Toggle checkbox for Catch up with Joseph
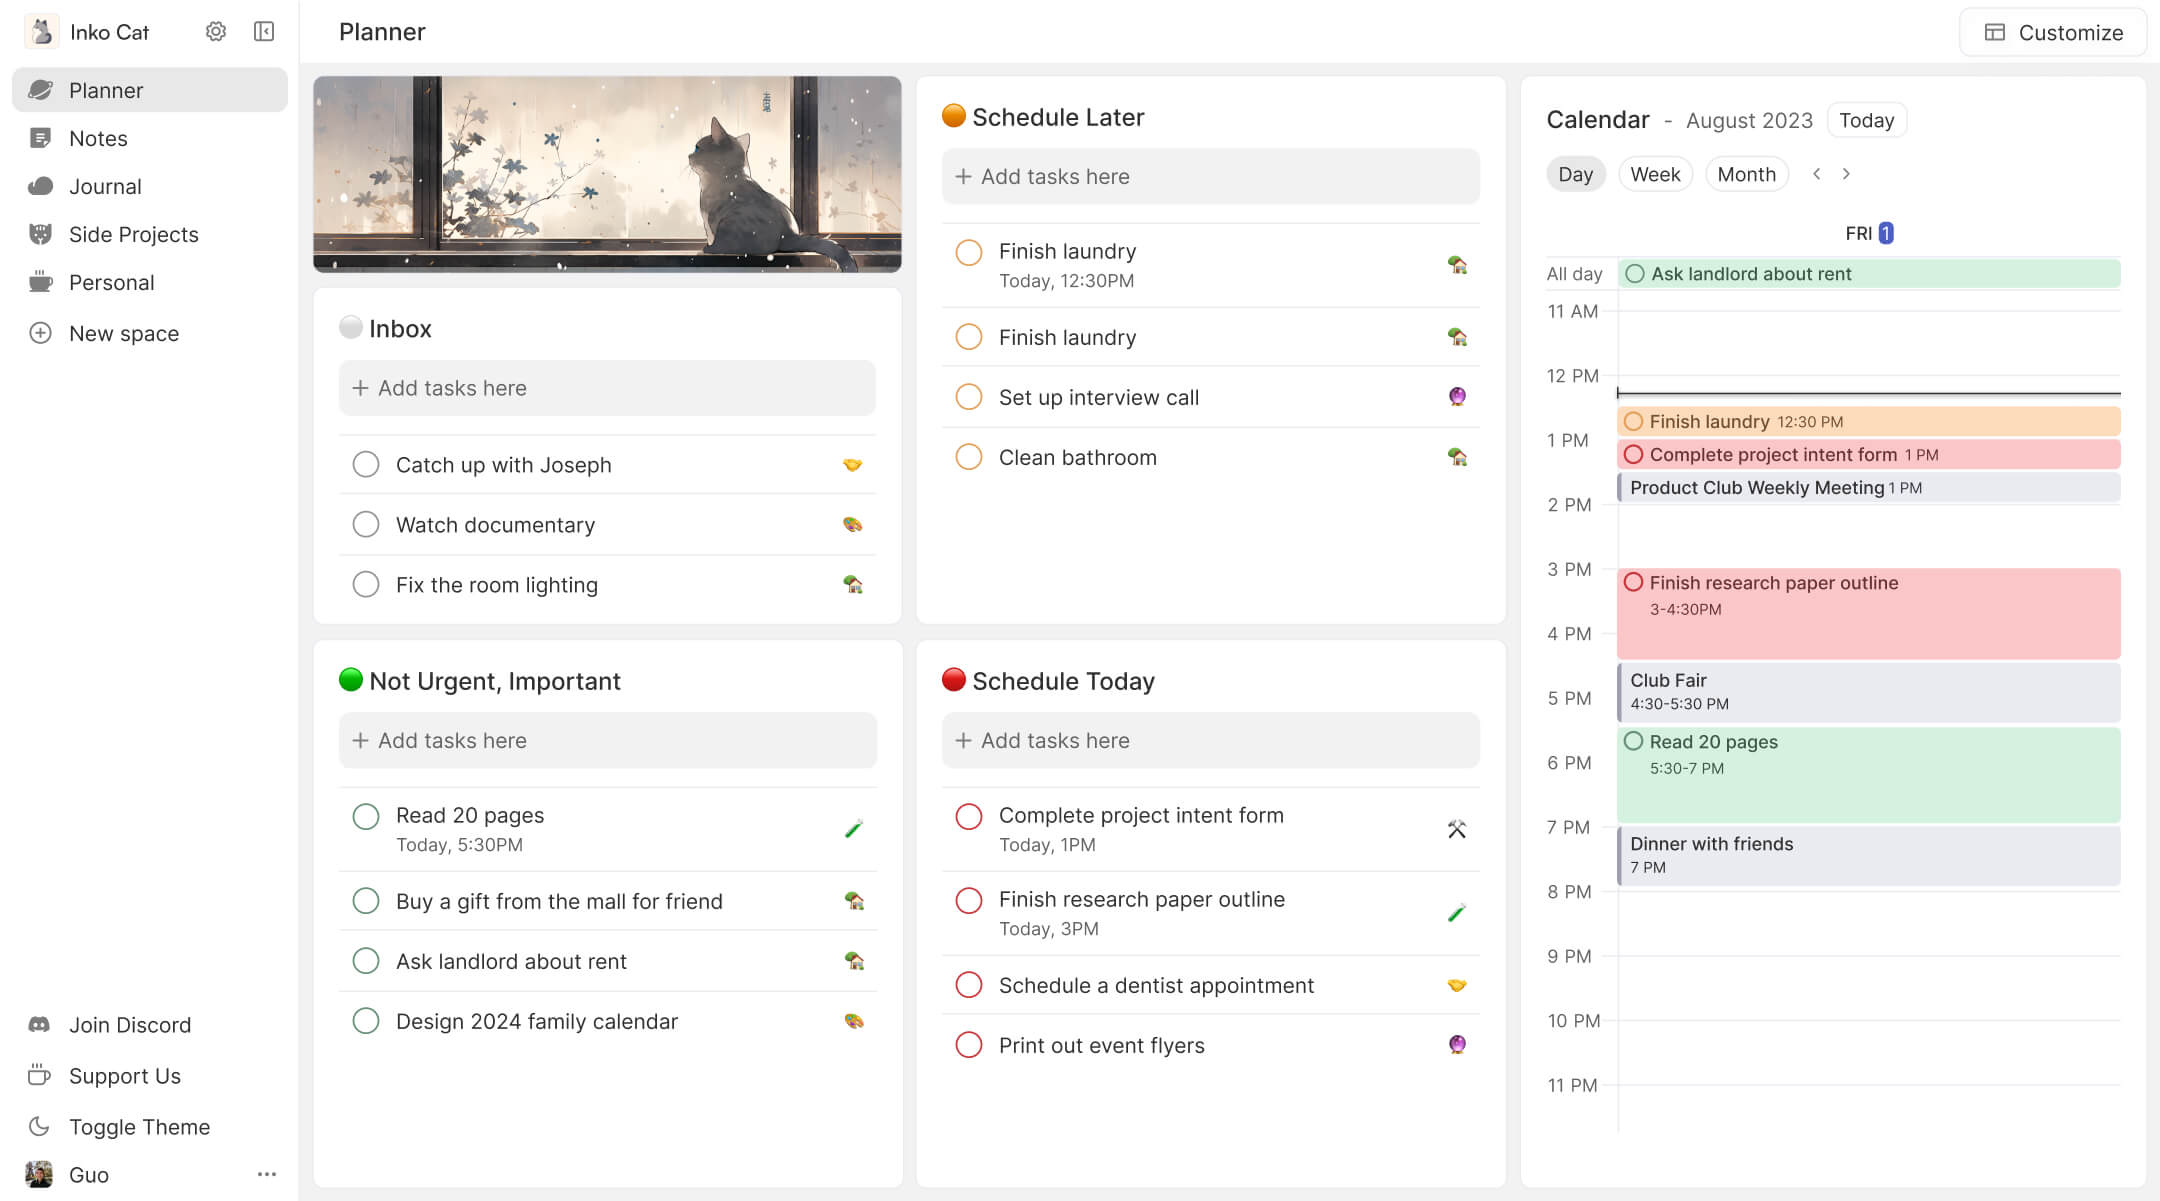Image resolution: width=2160 pixels, height=1201 pixels. pyautogui.click(x=365, y=464)
